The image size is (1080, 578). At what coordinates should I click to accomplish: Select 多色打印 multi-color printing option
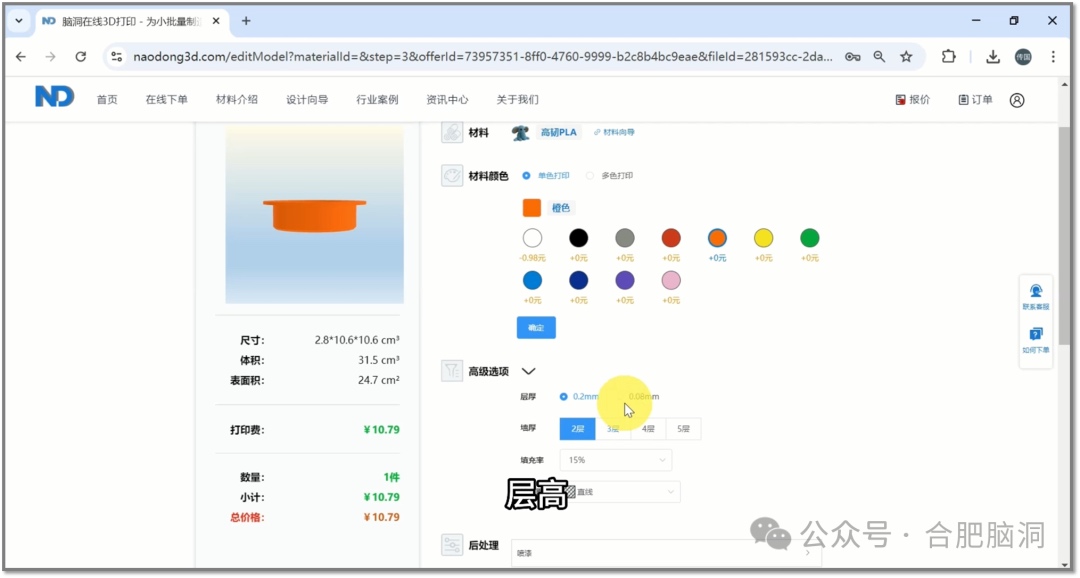[x=590, y=176]
